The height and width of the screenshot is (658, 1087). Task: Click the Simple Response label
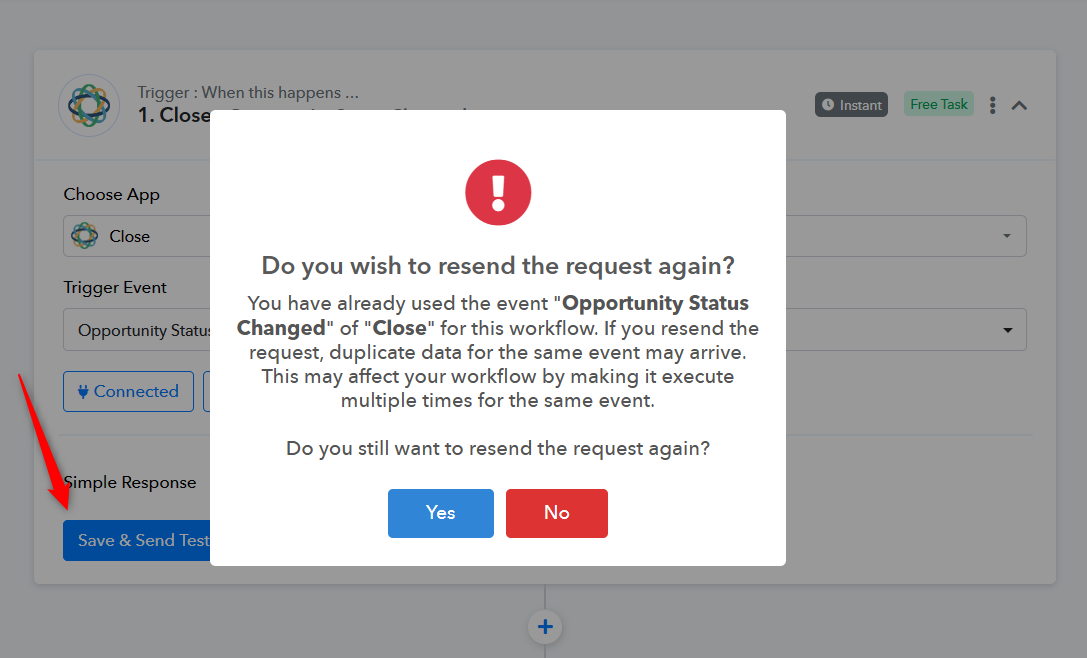pyautogui.click(x=130, y=483)
